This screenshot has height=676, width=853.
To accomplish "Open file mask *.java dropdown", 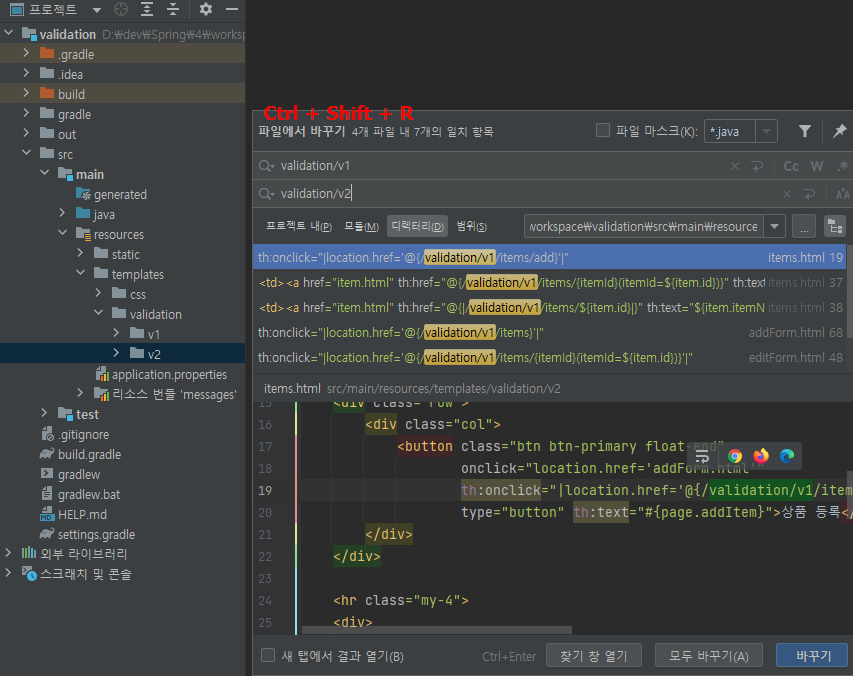I will (767, 131).
